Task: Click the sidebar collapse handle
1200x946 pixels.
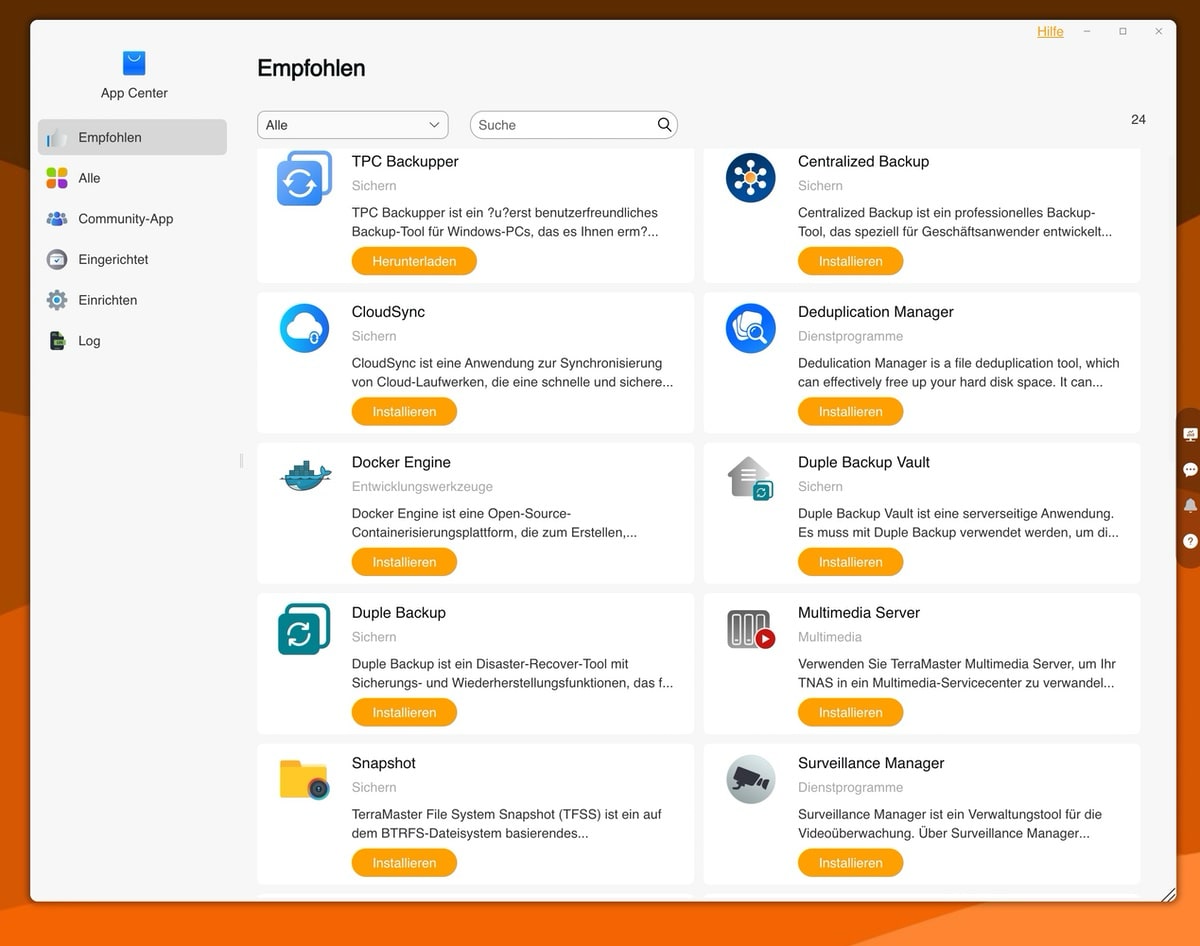Action: pos(241,461)
